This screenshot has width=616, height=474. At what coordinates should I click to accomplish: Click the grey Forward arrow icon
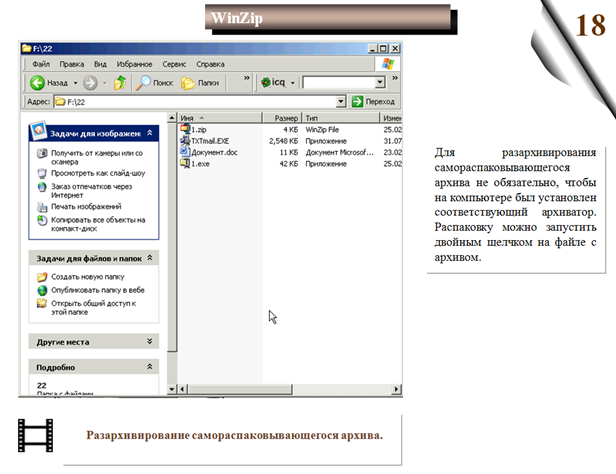90,83
